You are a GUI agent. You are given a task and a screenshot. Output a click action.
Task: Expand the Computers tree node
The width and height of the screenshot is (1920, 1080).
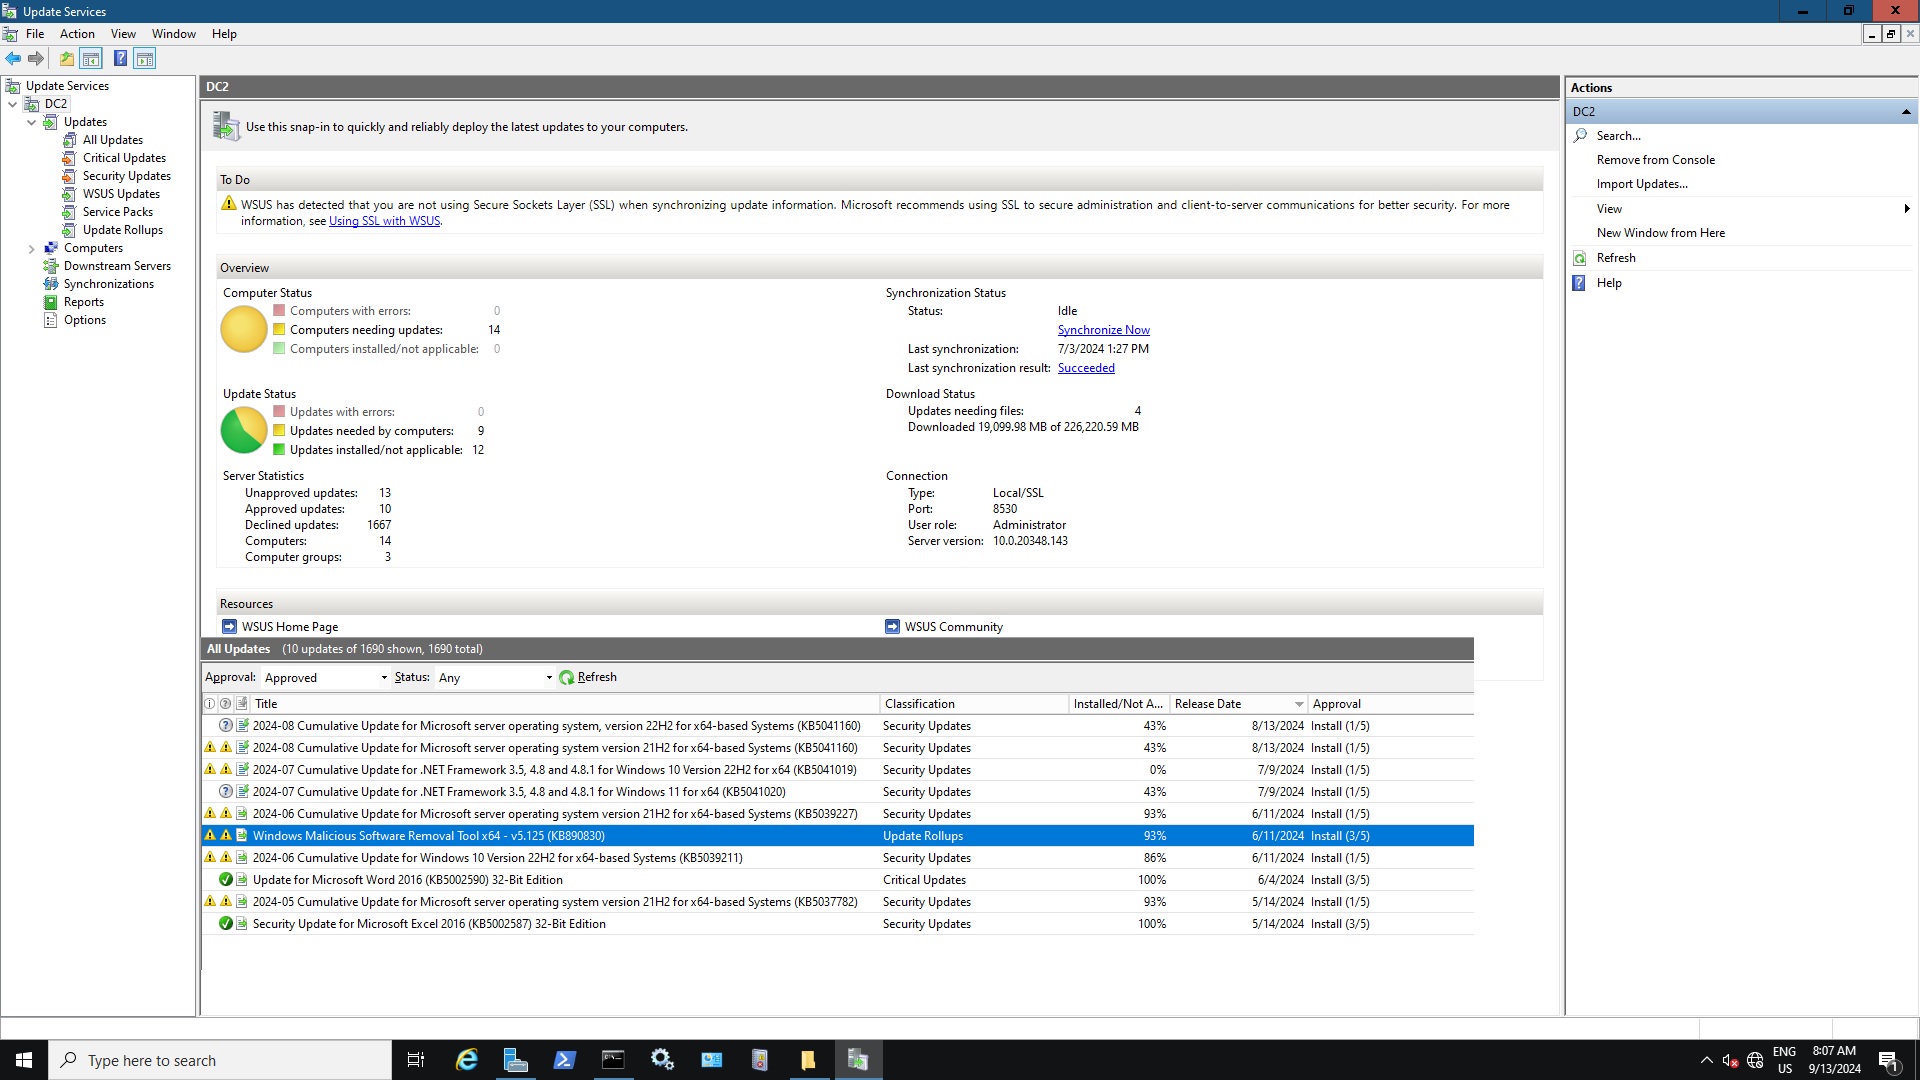[32, 247]
